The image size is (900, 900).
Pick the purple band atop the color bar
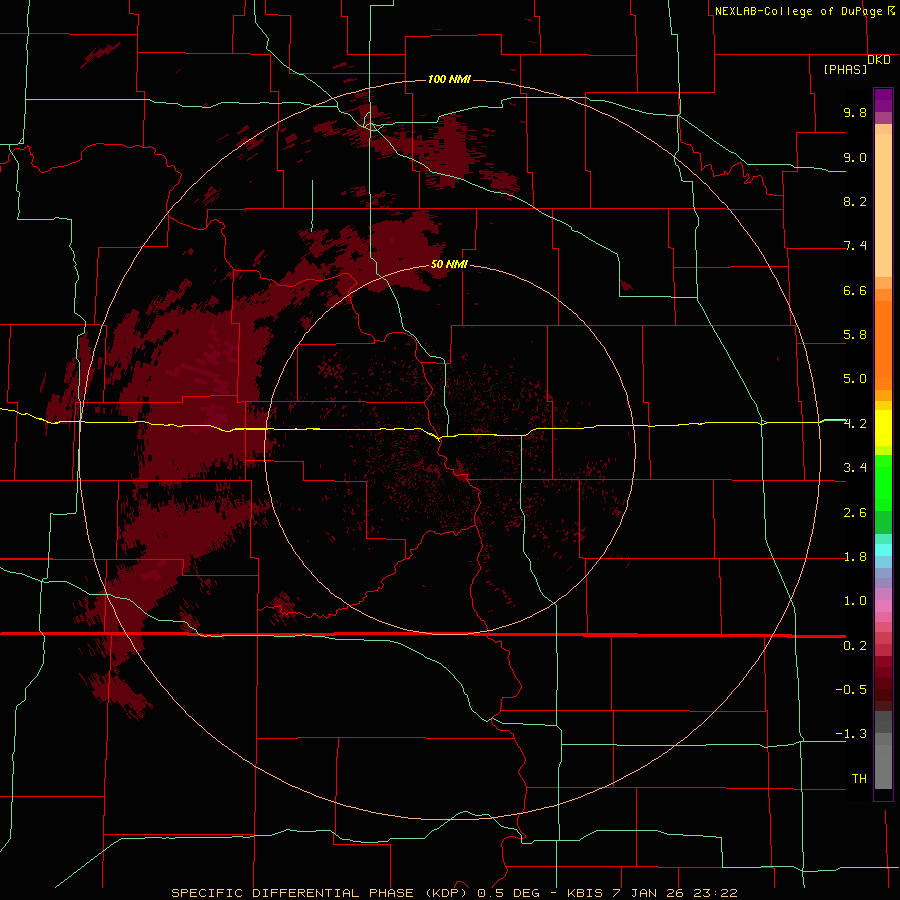(883, 100)
